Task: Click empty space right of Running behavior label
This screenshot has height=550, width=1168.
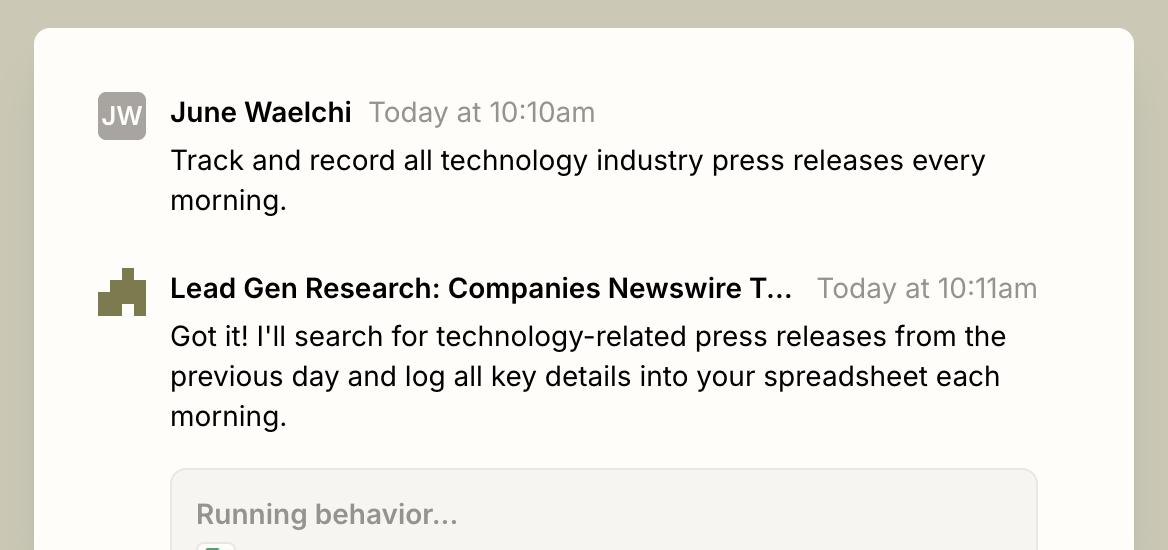Action: [745, 514]
